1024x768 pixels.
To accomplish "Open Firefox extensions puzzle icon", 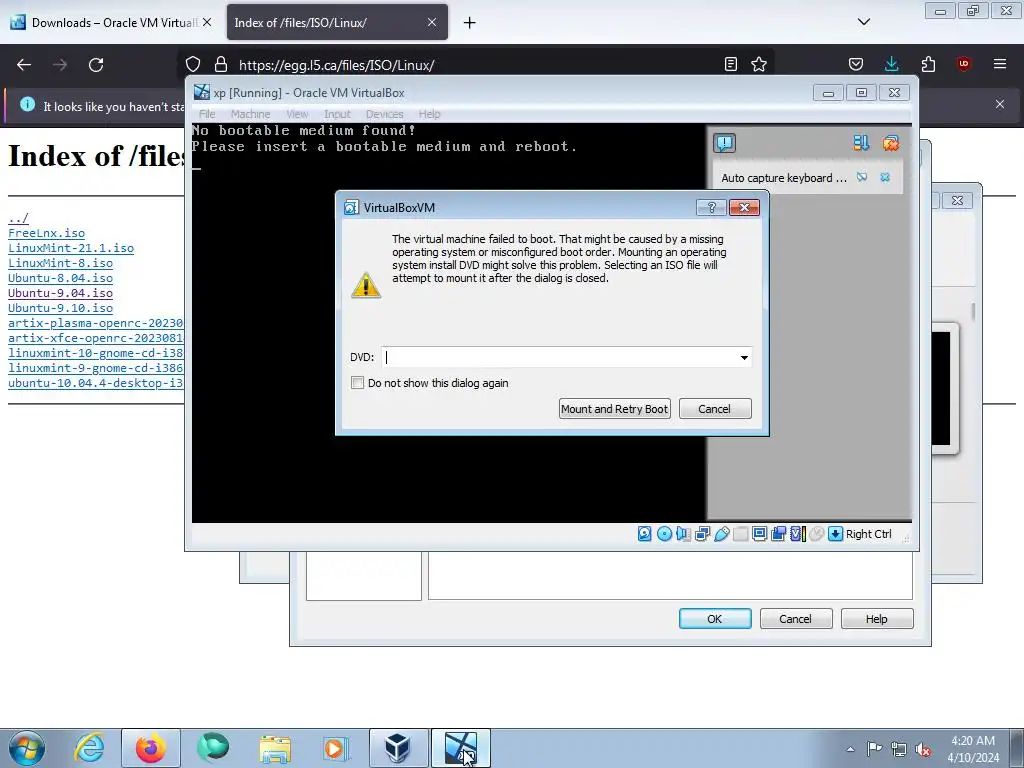I will click(928, 64).
